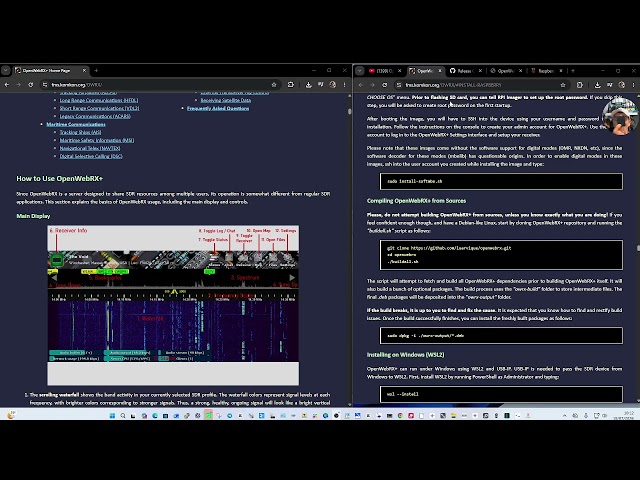
Task: Open the Receiving Satellite Data link
Action: (226, 100)
